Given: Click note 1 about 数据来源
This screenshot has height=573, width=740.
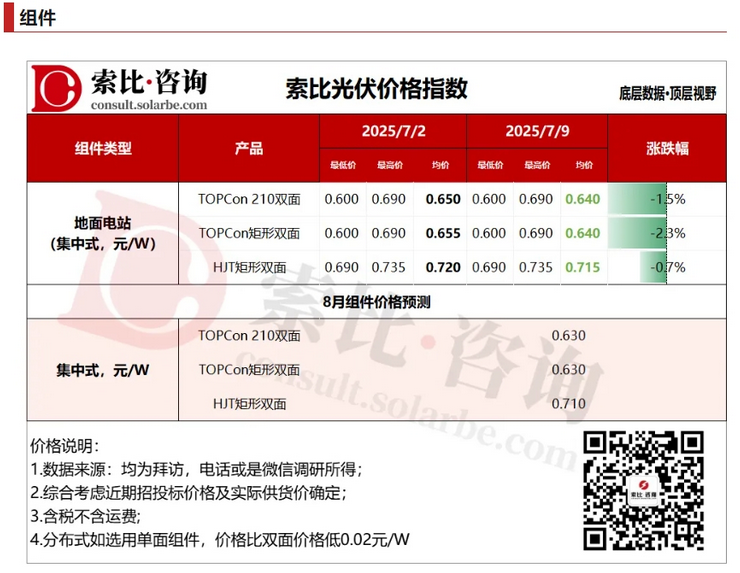Looking at the screenshot, I should [197, 469].
